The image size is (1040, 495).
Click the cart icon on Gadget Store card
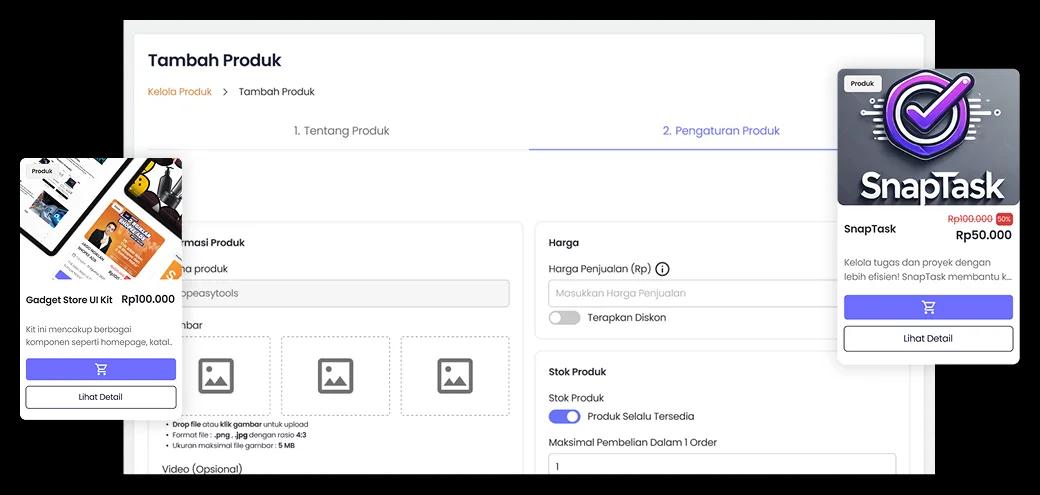click(101, 369)
